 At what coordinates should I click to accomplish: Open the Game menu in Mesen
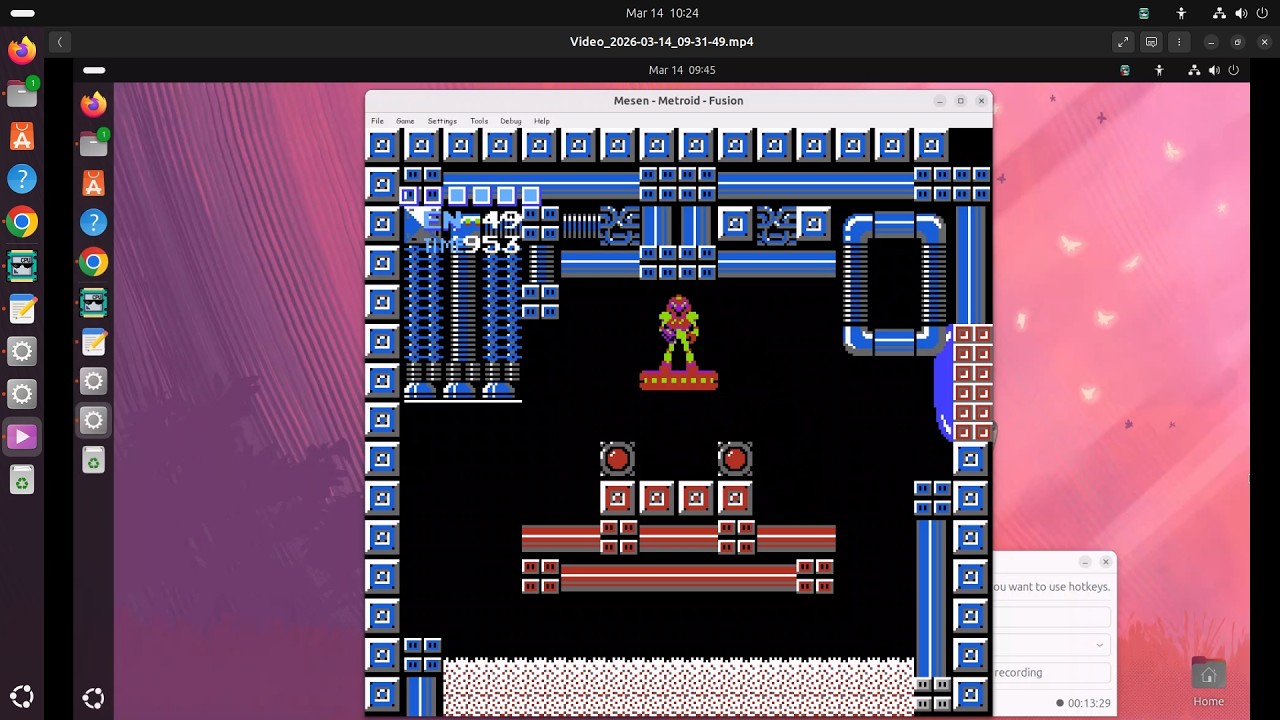point(405,121)
